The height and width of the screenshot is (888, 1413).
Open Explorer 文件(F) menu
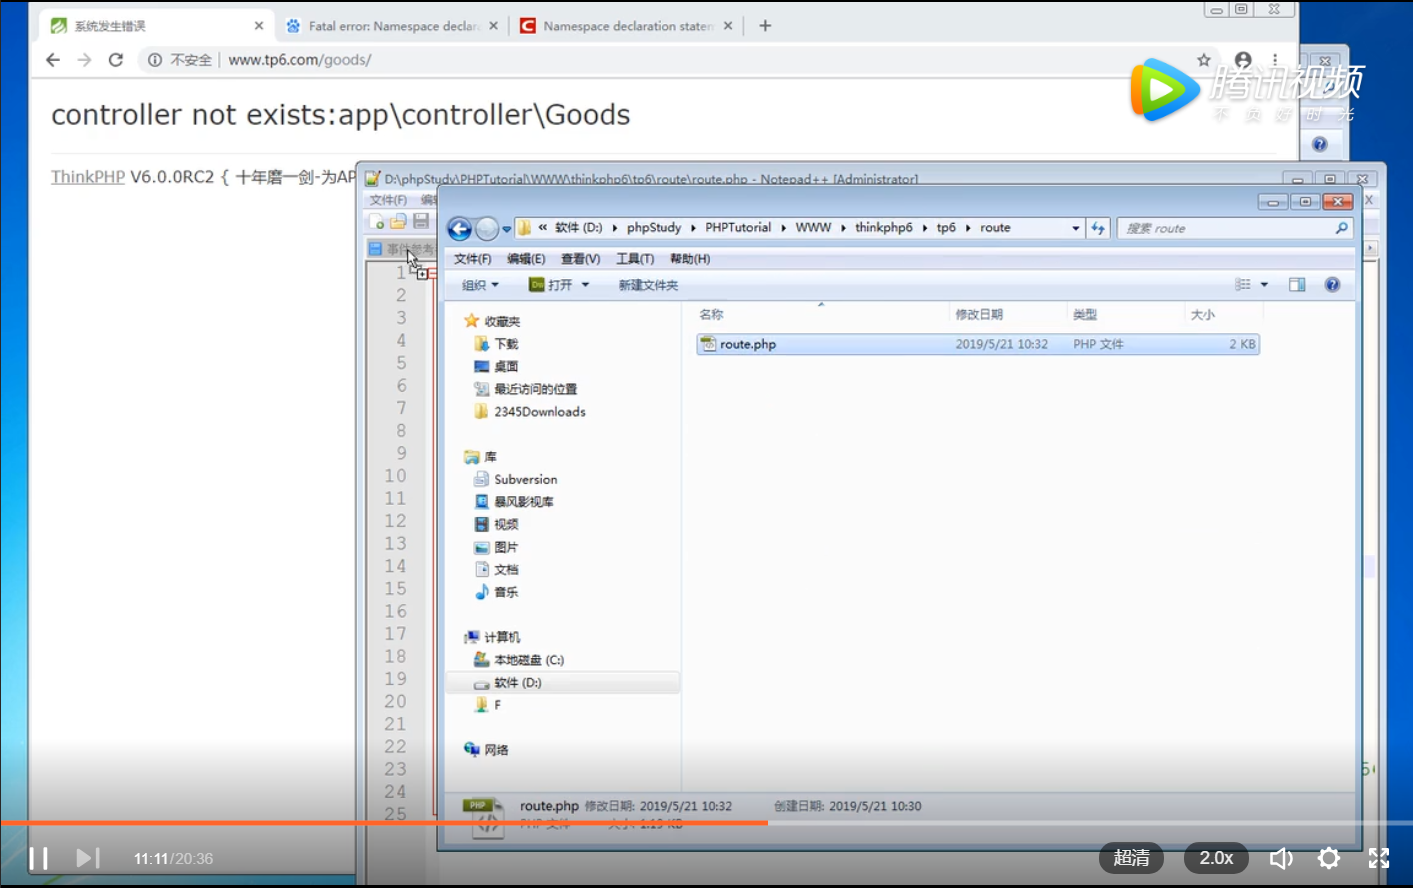point(472,259)
